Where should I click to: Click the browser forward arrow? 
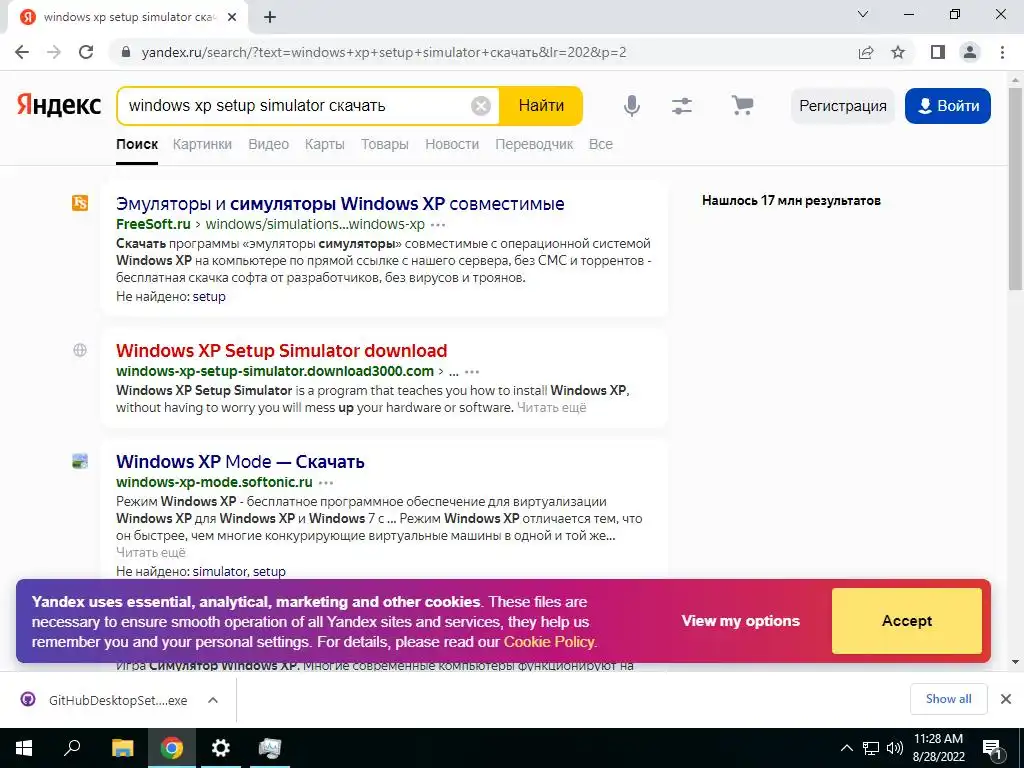[x=54, y=52]
